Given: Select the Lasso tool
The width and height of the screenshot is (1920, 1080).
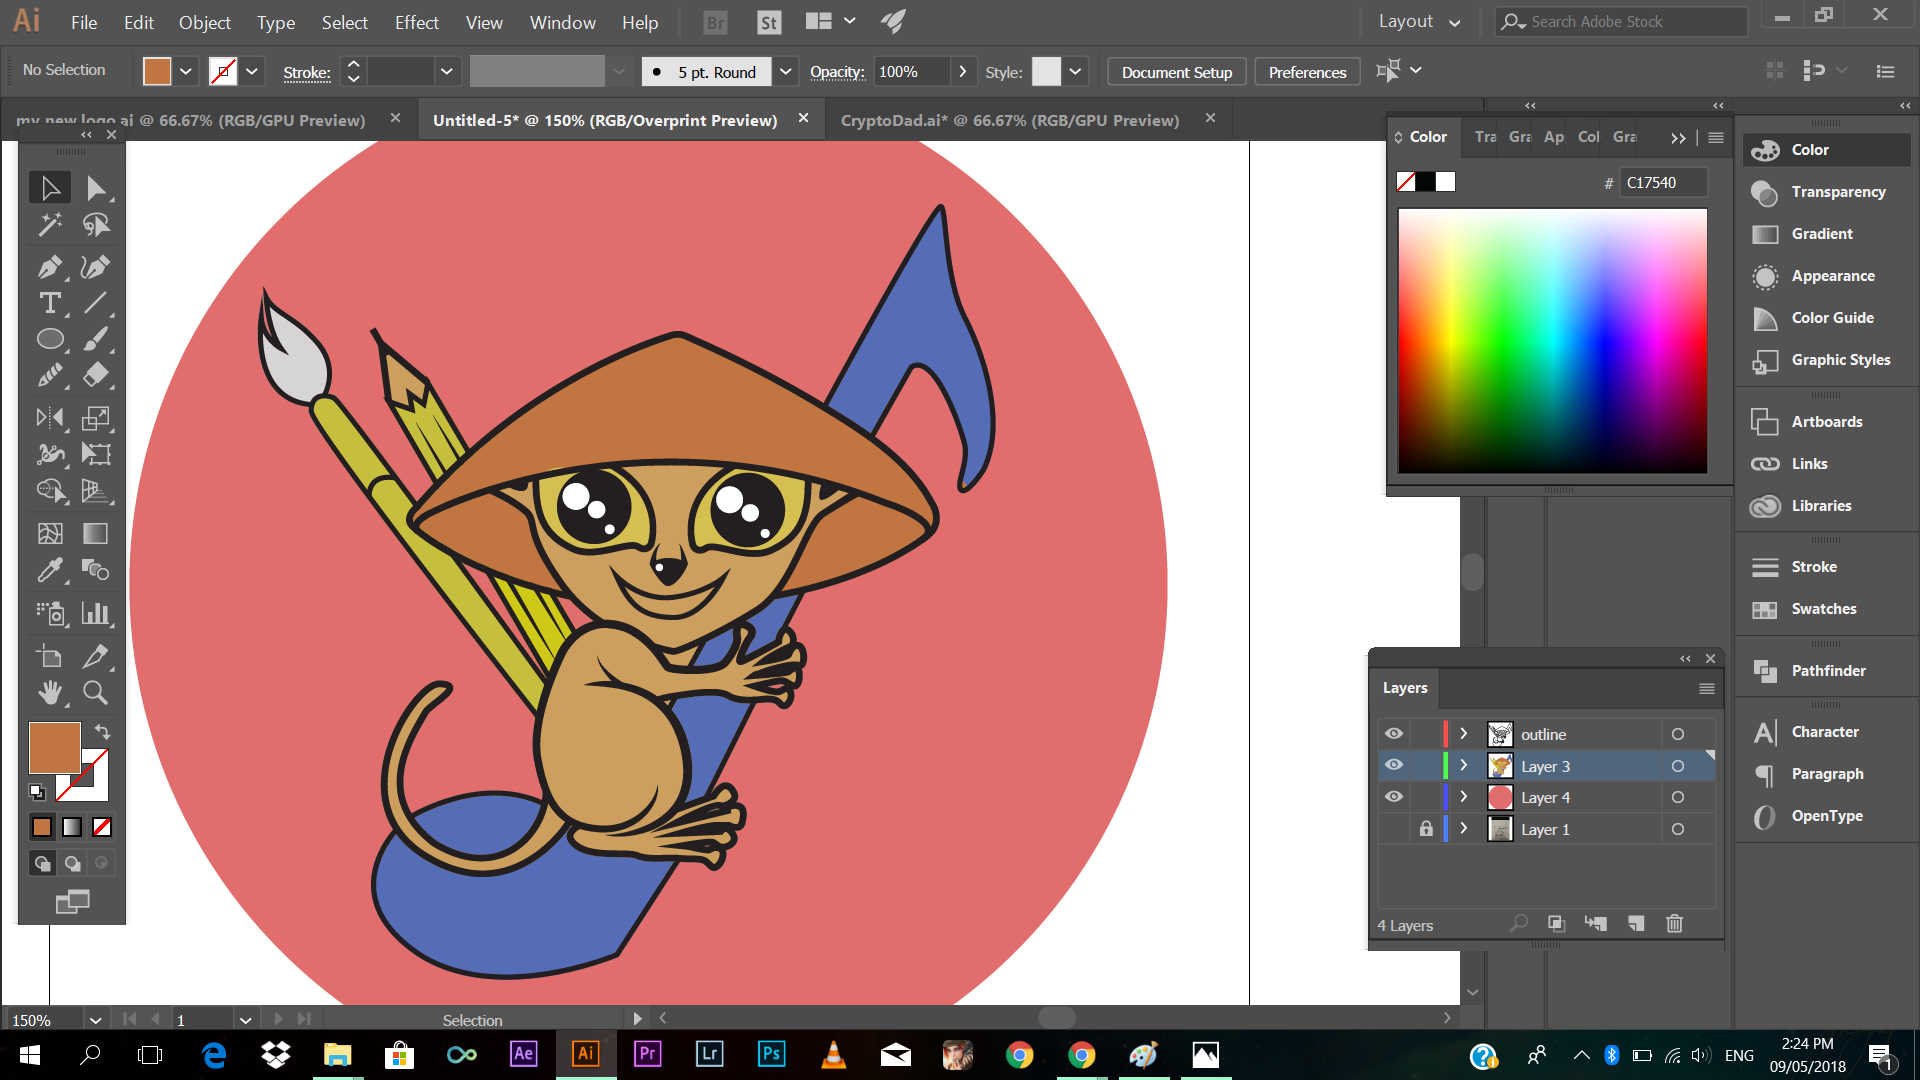Looking at the screenshot, I should point(95,225).
